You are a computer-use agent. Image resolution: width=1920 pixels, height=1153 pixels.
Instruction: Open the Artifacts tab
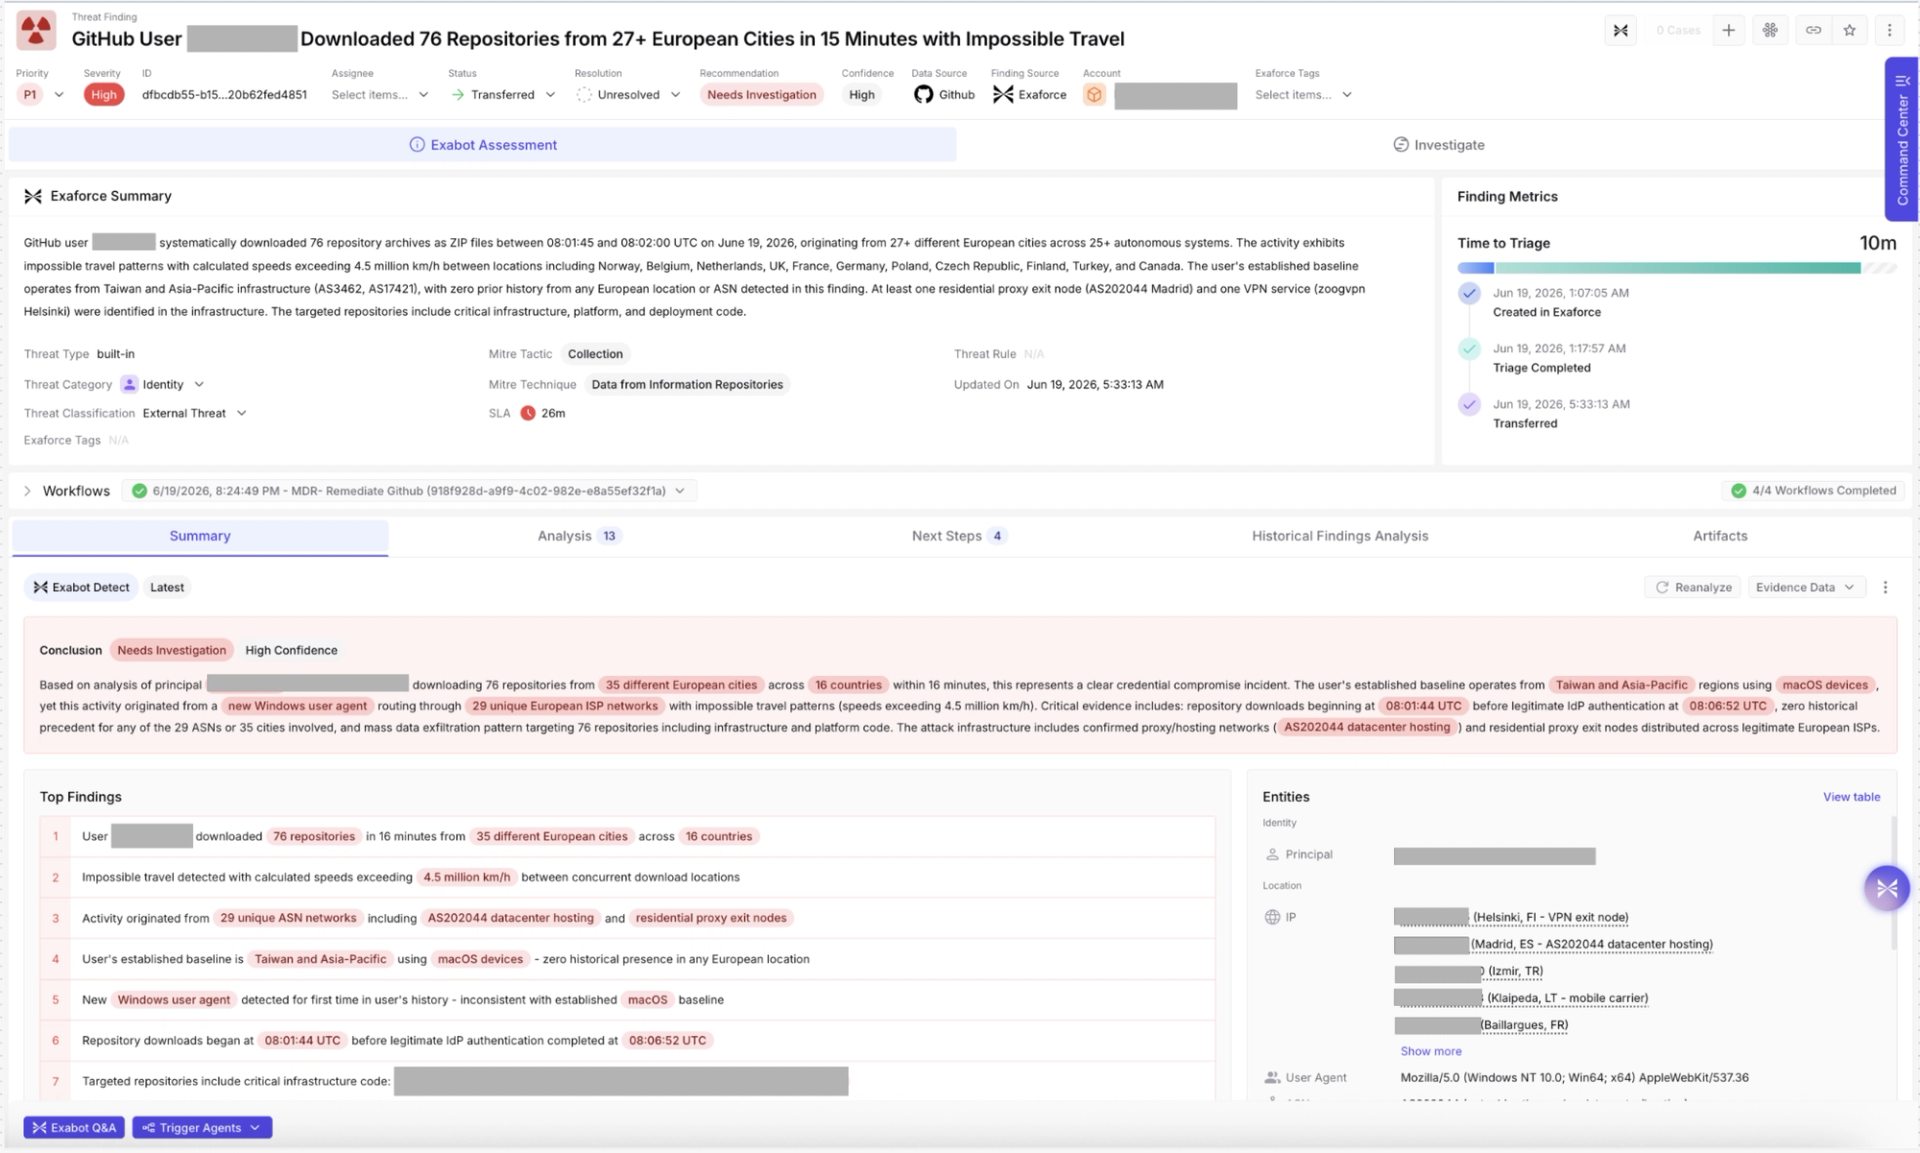coord(1720,536)
